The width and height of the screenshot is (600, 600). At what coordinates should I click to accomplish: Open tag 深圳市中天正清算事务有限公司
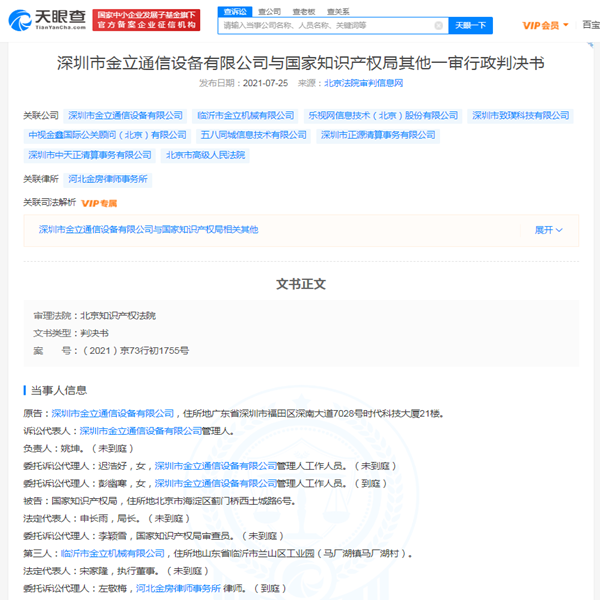pyautogui.click(x=90, y=155)
